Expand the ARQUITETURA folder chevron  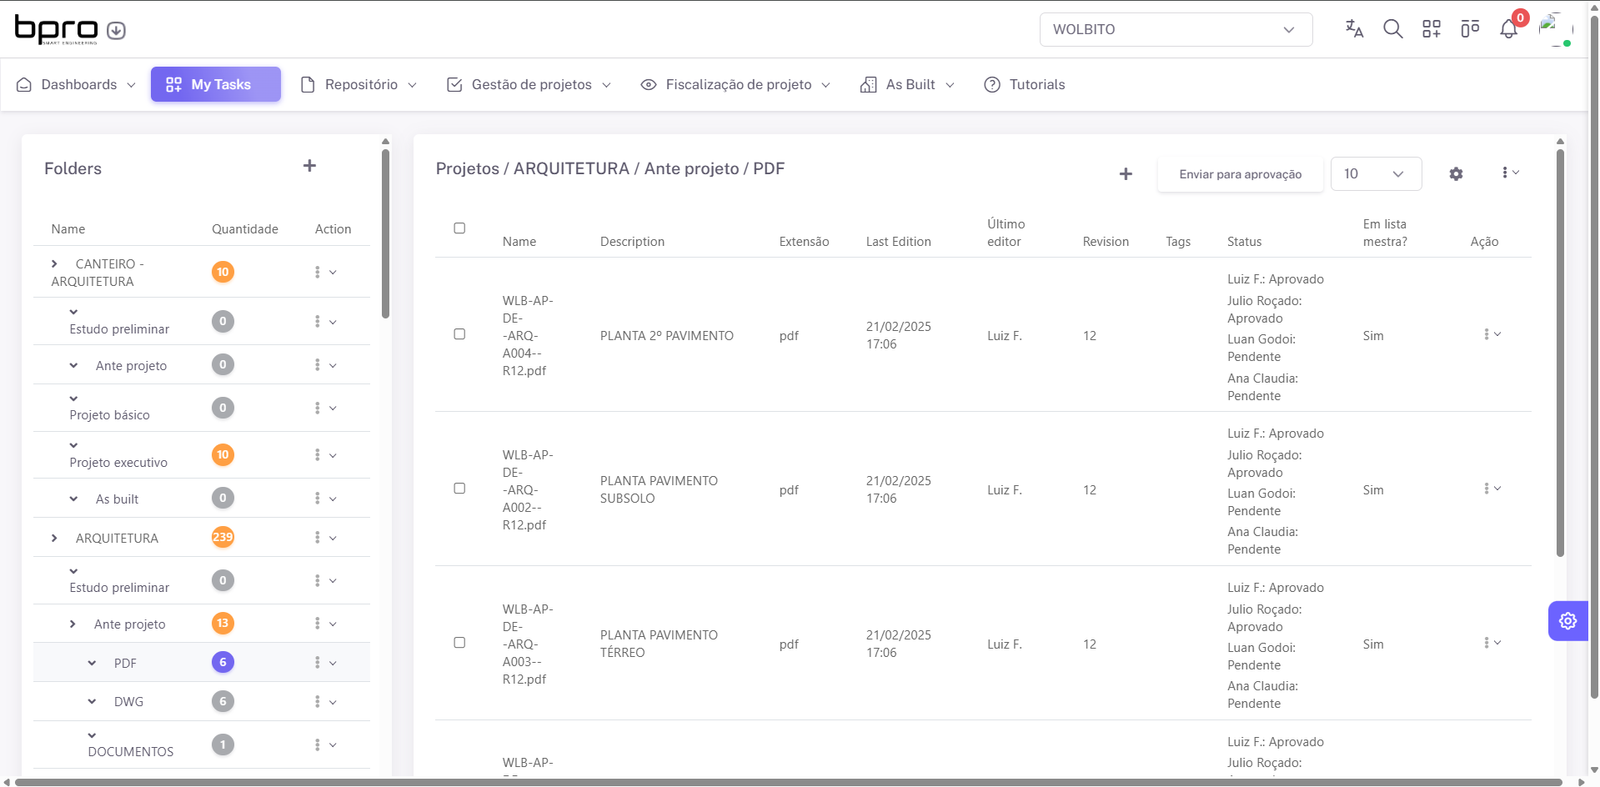(54, 538)
